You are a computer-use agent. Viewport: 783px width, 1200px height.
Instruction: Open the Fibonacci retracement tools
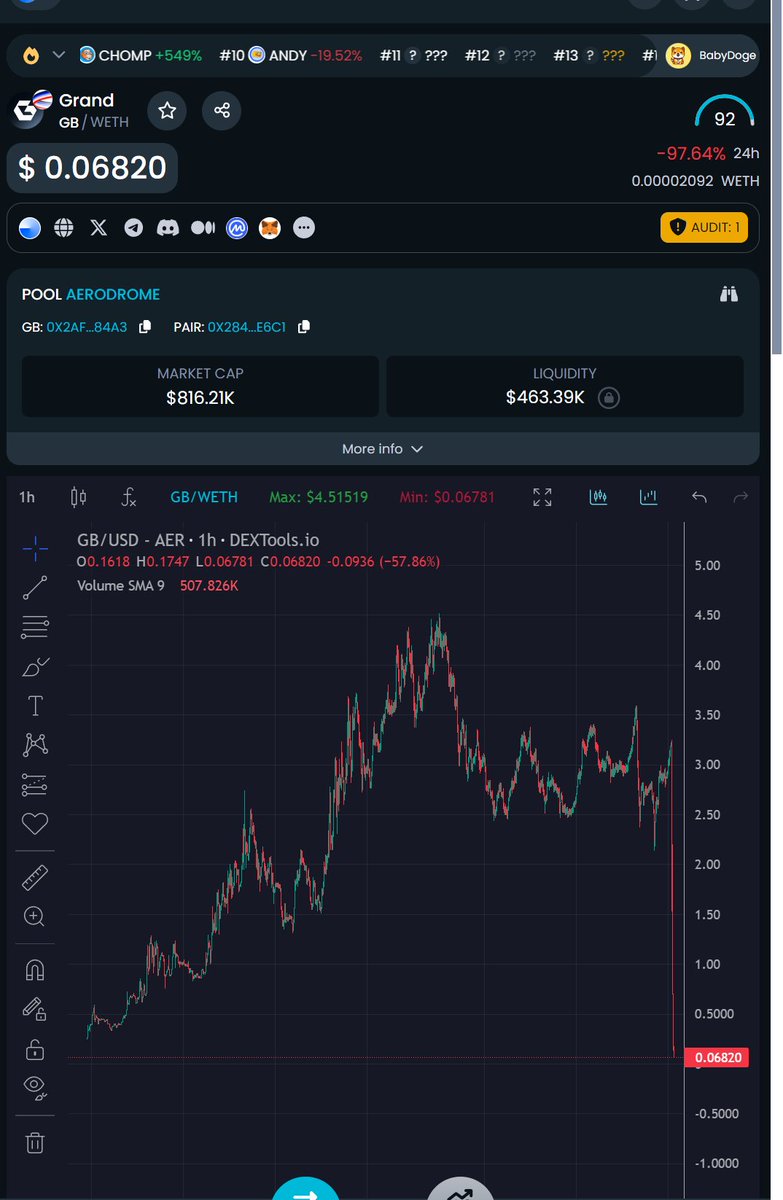[35, 627]
